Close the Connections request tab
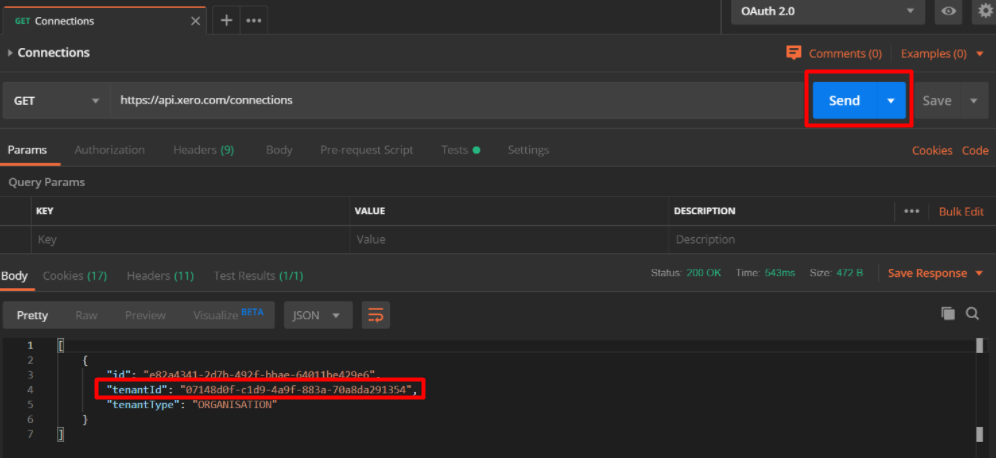Screen dimensions: 996x458 click(196, 21)
